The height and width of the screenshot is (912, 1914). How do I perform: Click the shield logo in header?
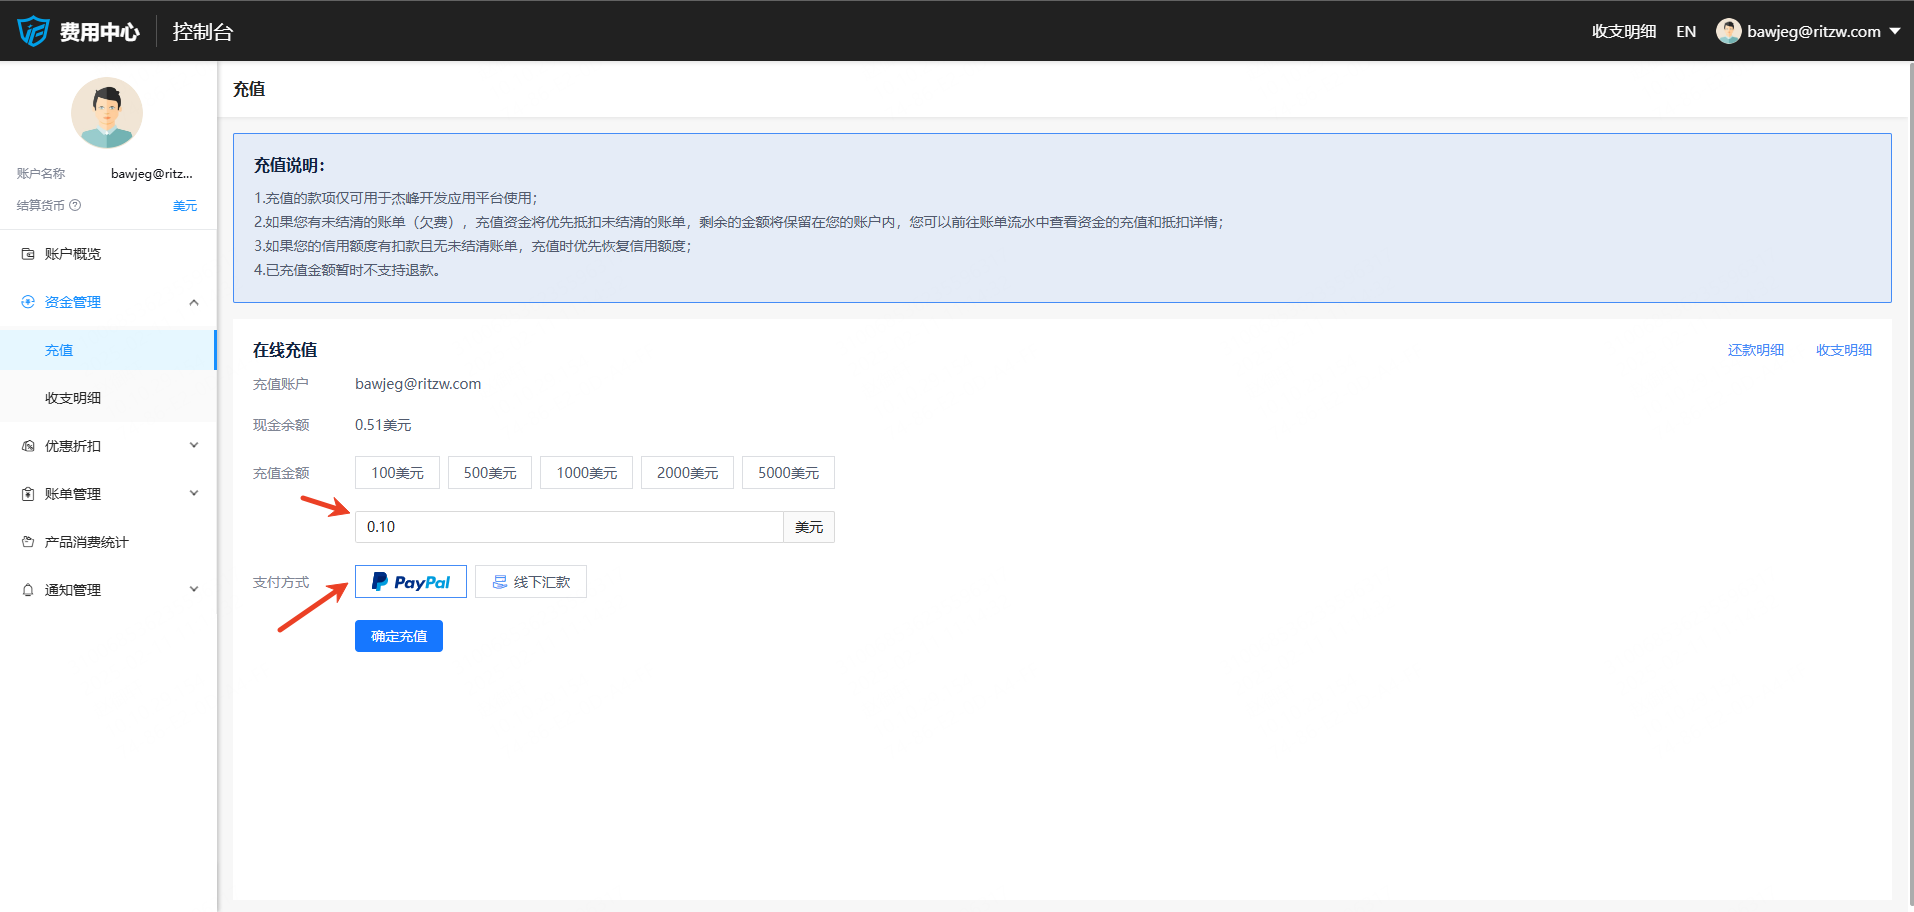click(33, 31)
